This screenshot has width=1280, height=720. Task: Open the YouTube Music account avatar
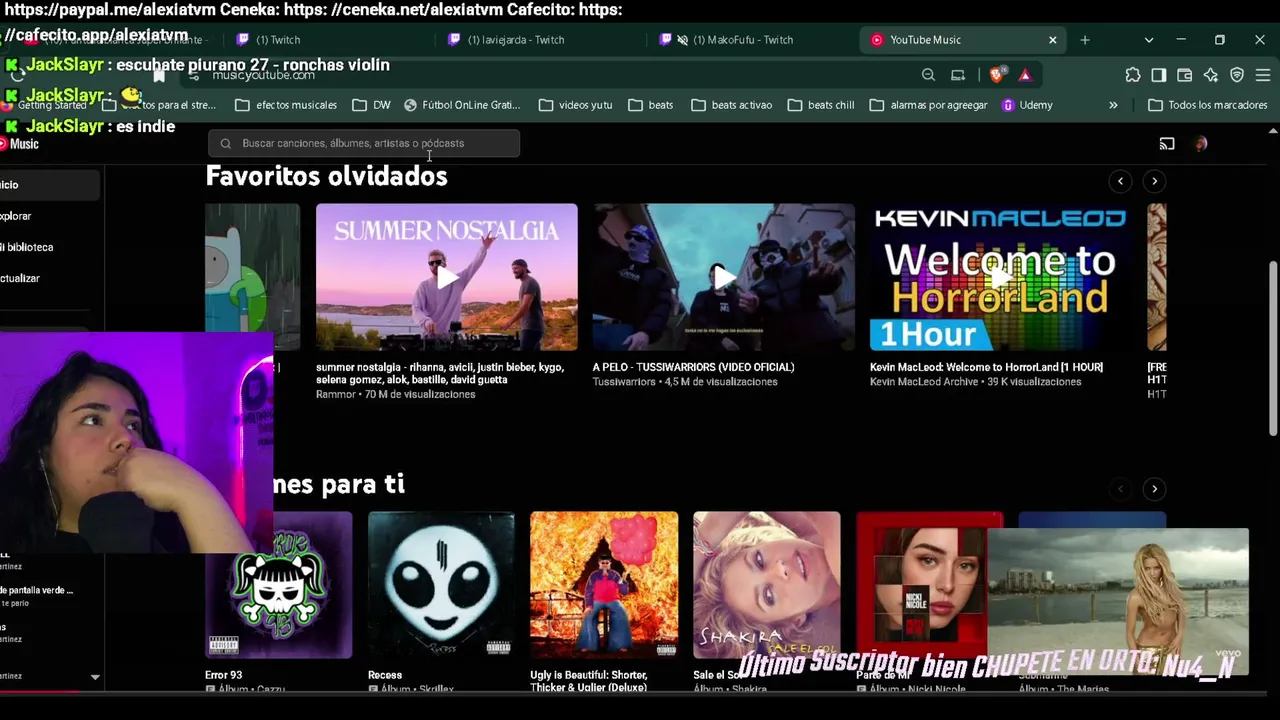pos(1201,143)
